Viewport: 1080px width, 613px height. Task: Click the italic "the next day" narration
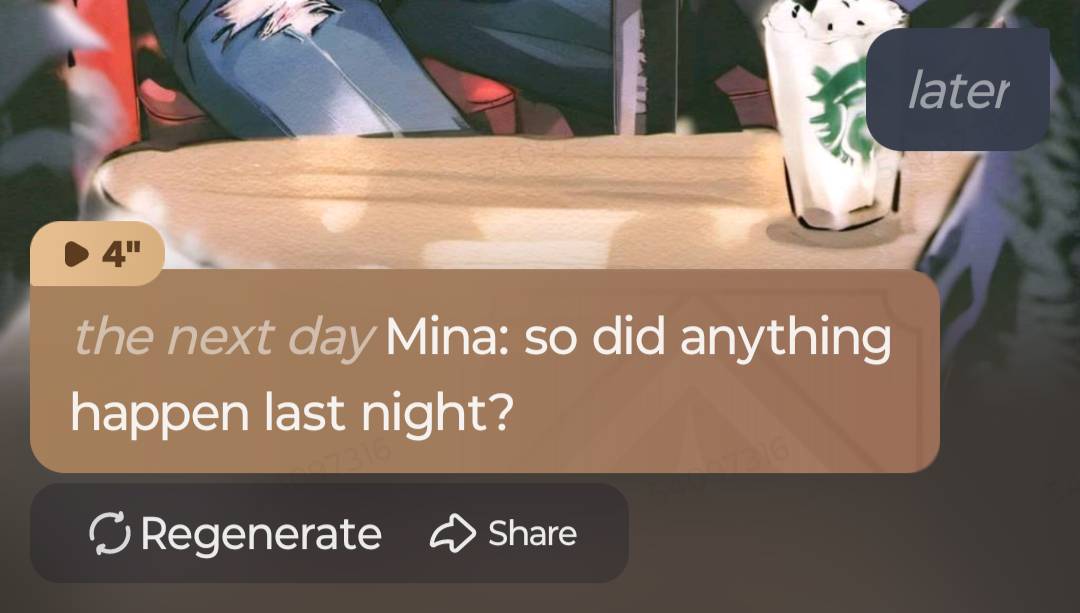(x=224, y=337)
